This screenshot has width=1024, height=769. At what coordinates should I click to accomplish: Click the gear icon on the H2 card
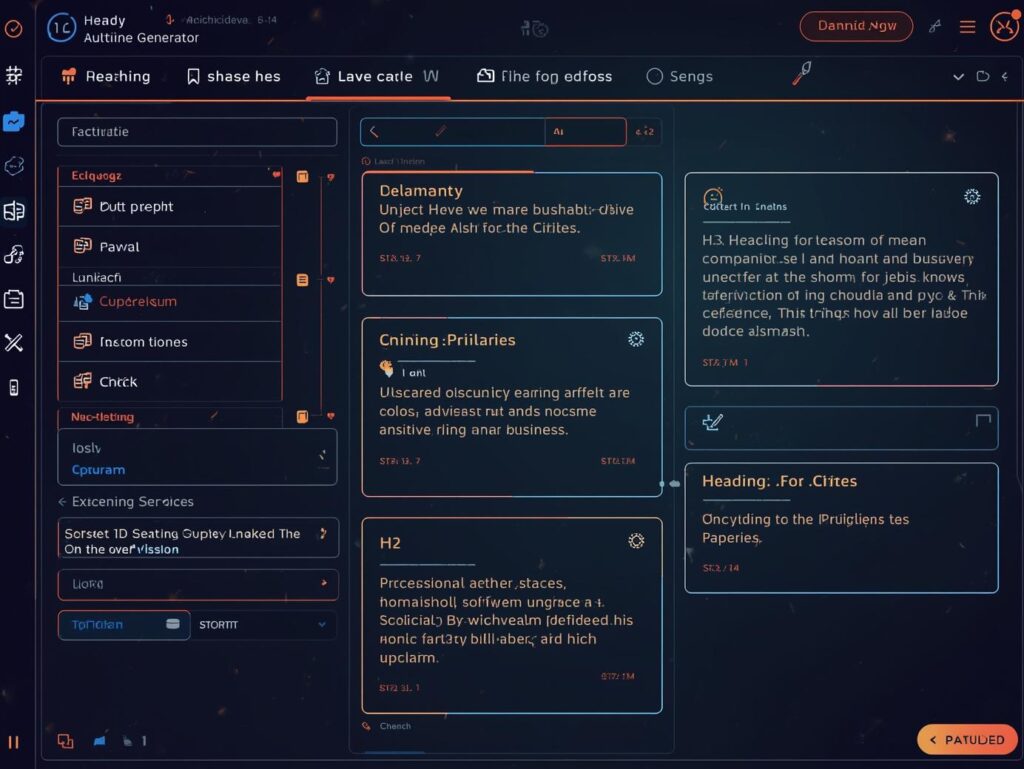pos(636,541)
